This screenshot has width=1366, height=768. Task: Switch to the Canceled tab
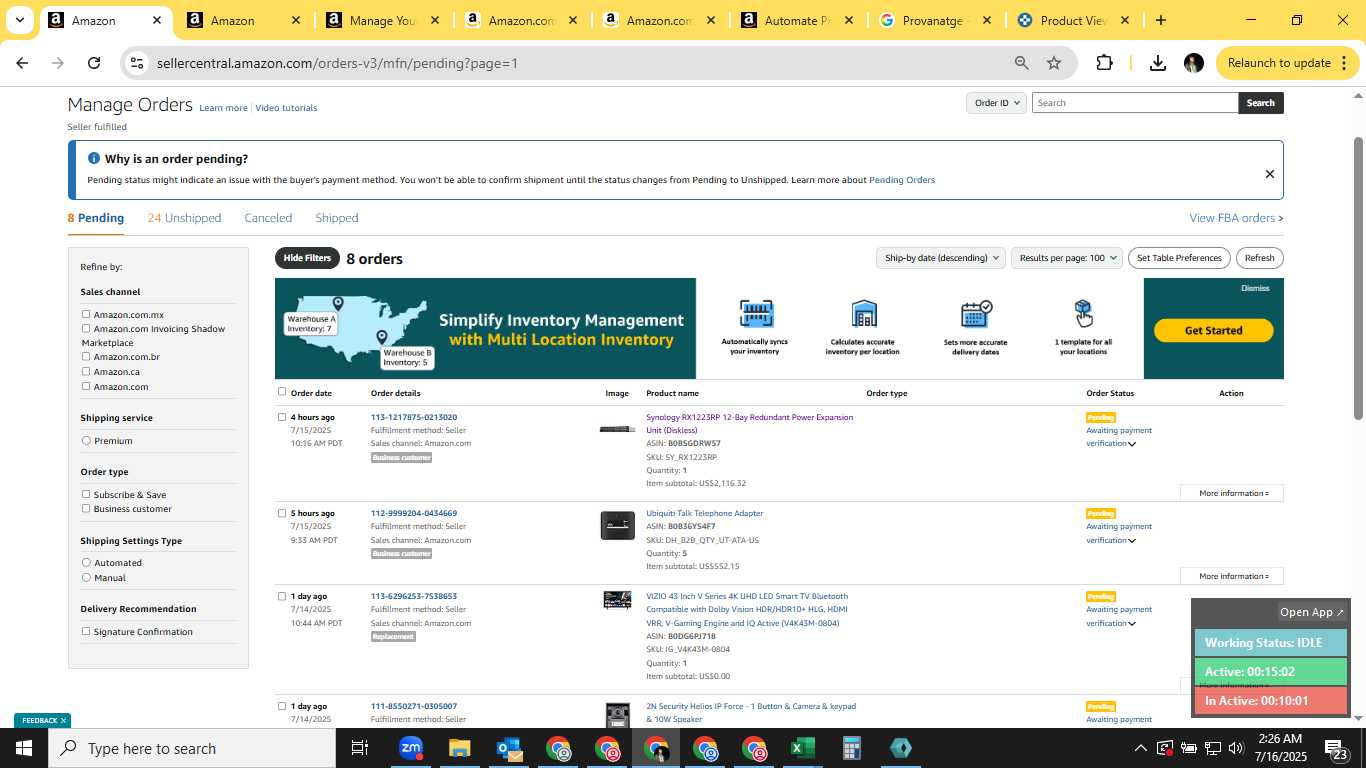pos(268,218)
